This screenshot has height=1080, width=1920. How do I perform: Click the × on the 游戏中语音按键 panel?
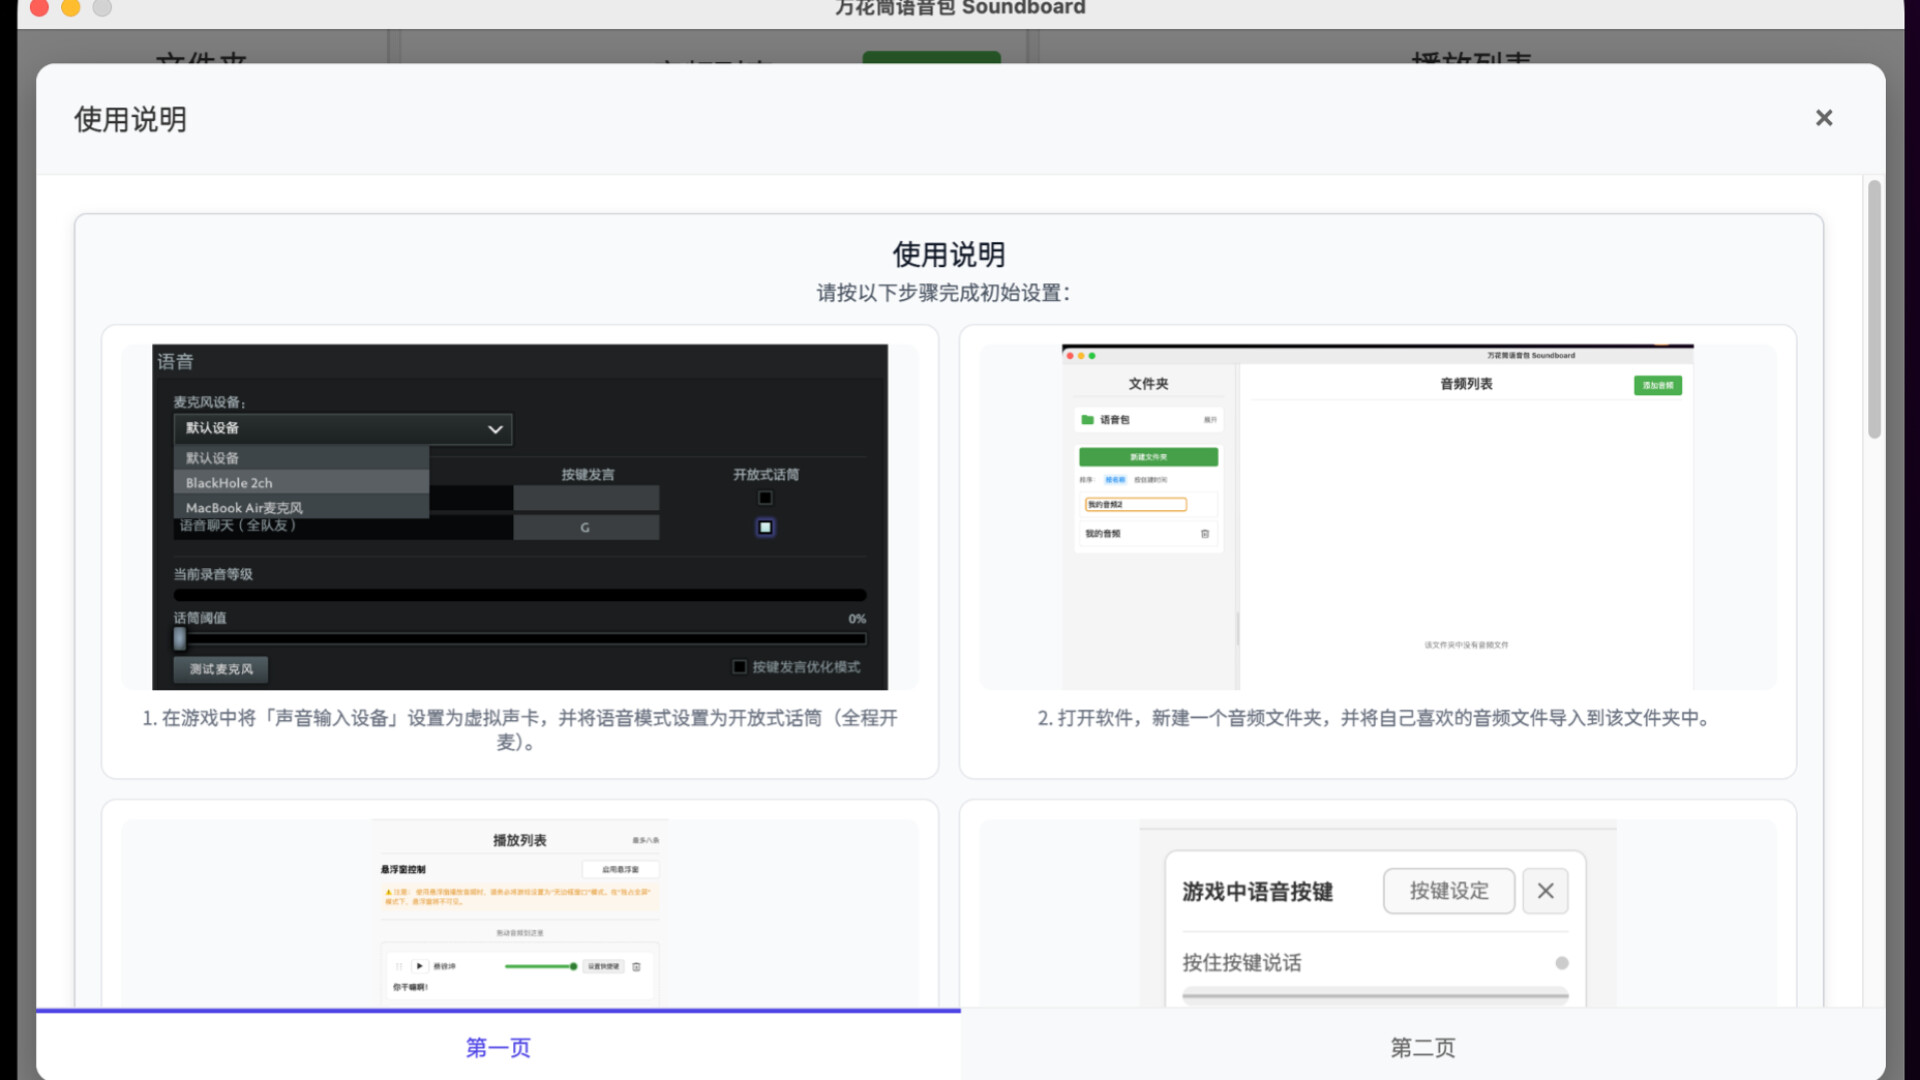[x=1545, y=890]
